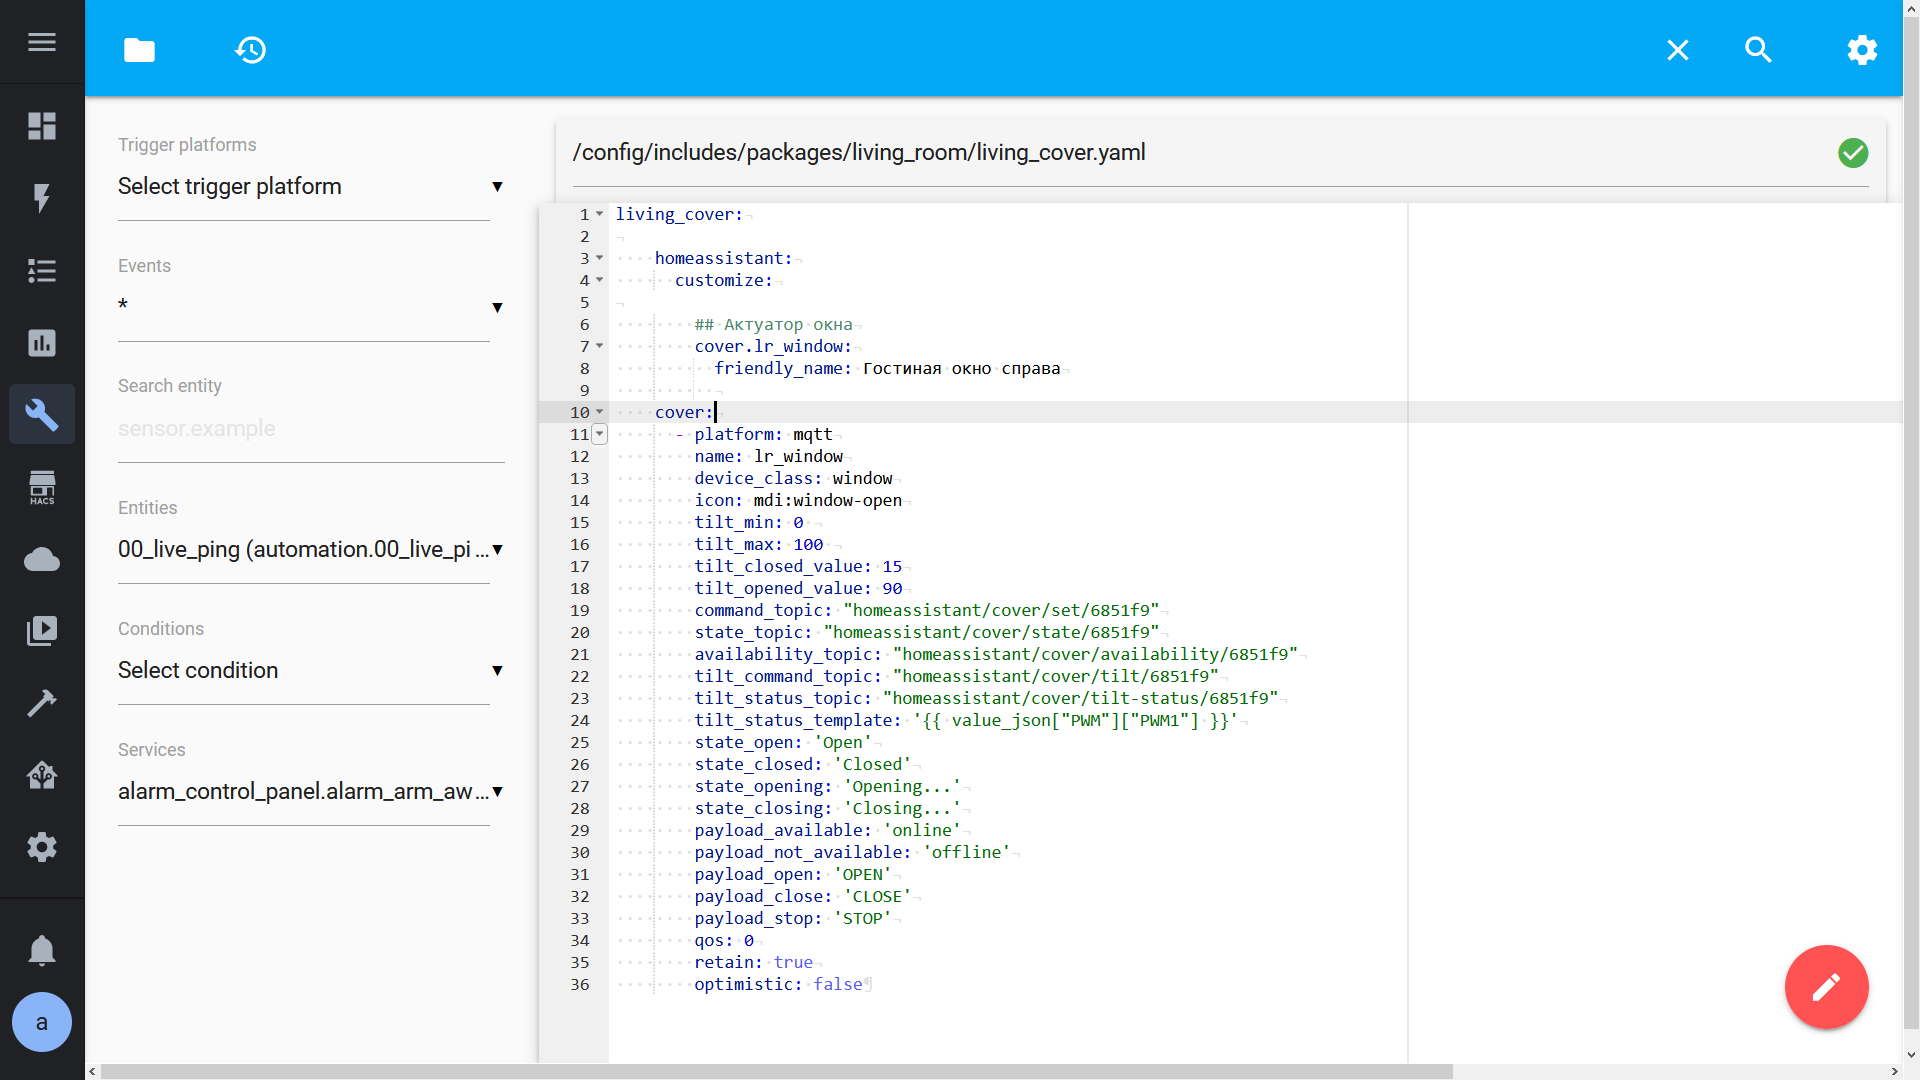Open HACS in the sidebar
The height and width of the screenshot is (1080, 1920).
pyautogui.click(x=42, y=487)
